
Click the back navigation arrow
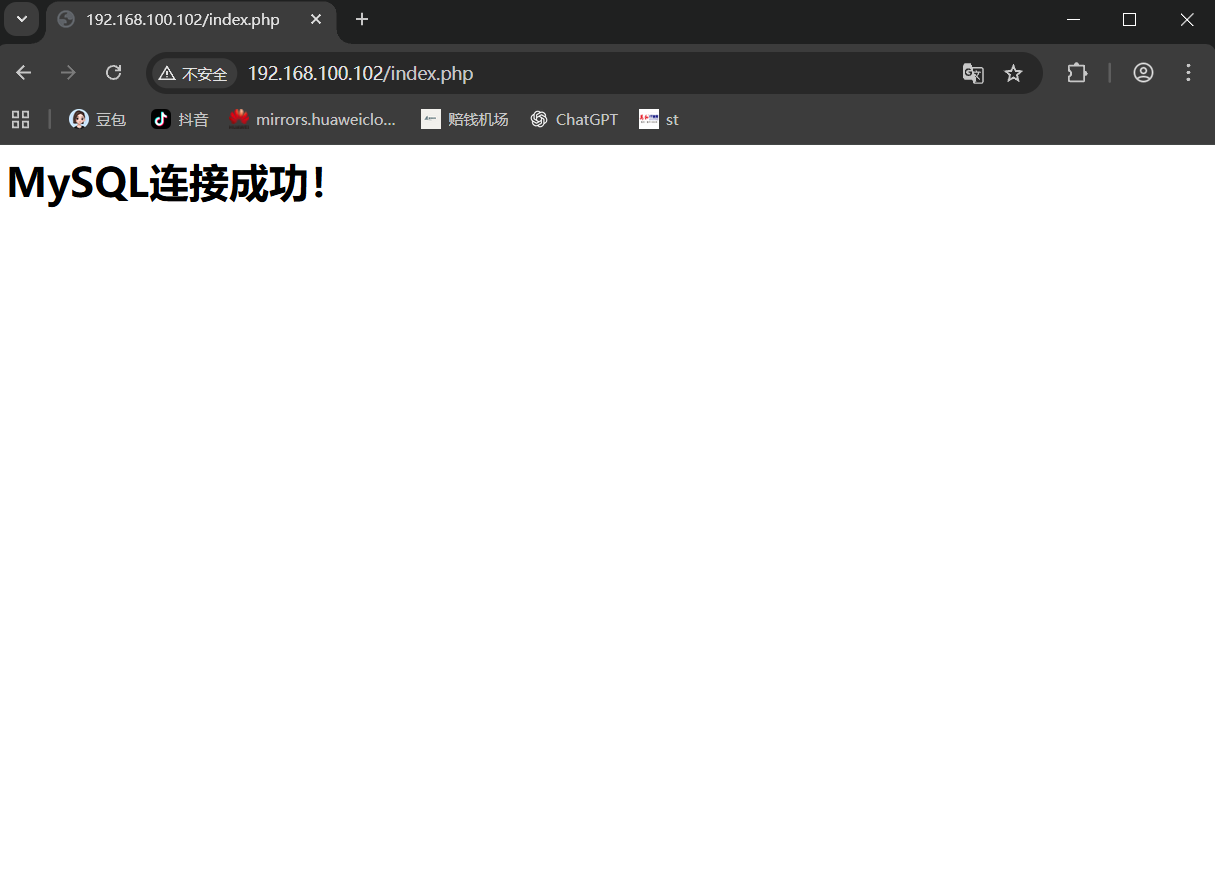(x=23, y=72)
